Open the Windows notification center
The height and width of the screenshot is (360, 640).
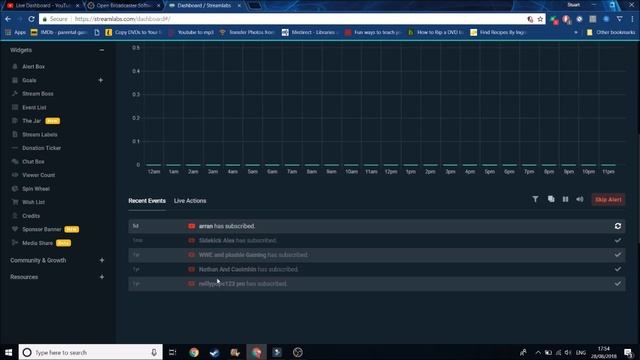[628, 352]
